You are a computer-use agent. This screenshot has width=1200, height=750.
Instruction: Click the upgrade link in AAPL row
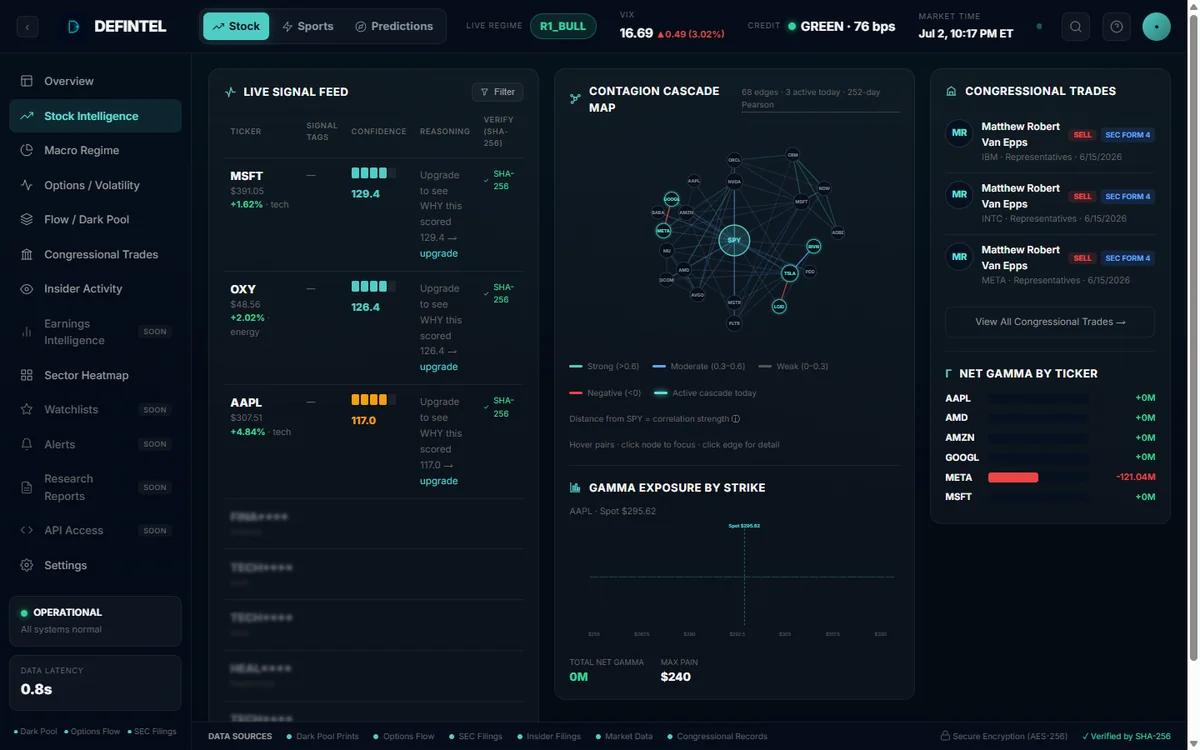click(x=439, y=481)
